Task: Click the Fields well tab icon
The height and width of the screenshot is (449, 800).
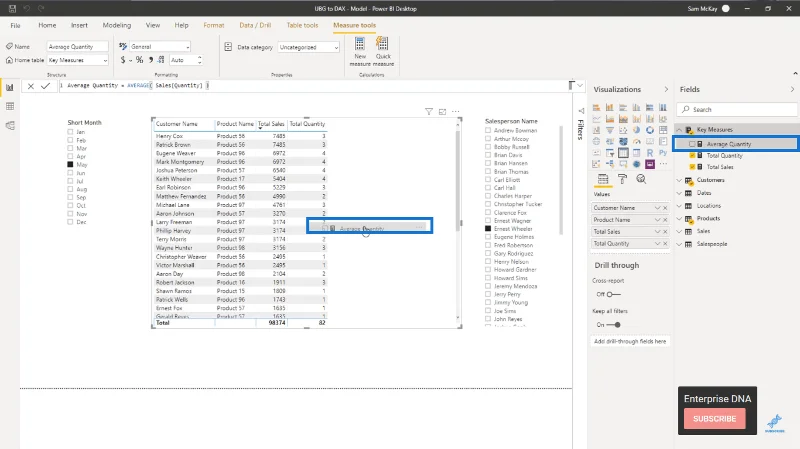Action: [x=603, y=179]
